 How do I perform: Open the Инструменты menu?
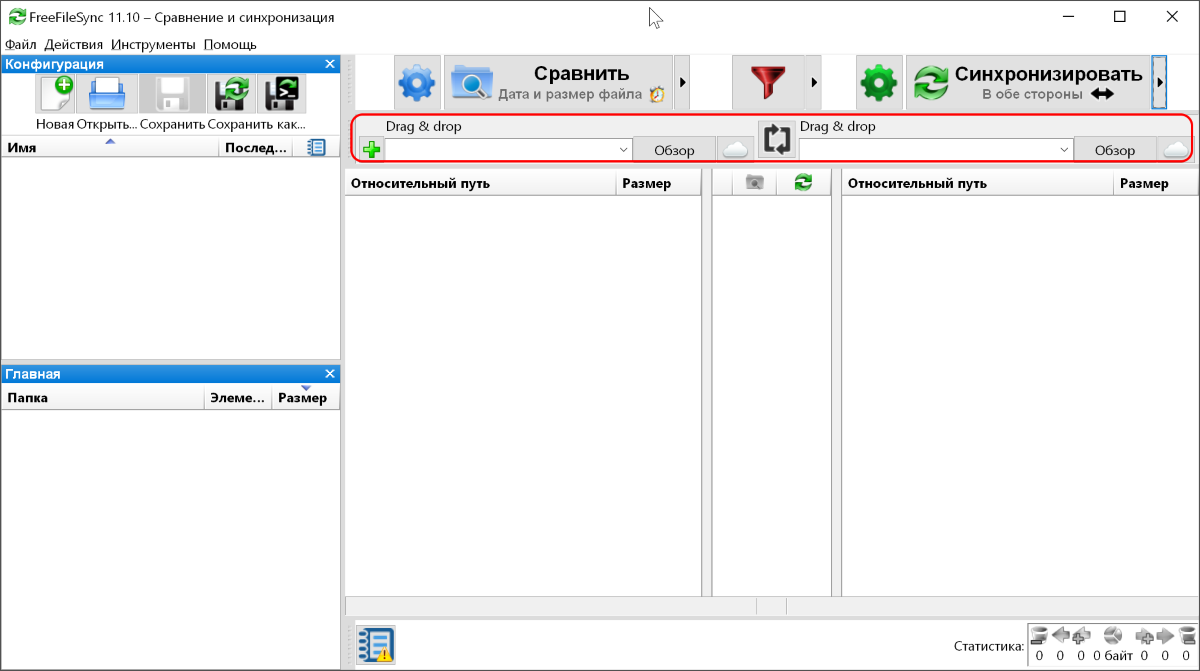(153, 44)
